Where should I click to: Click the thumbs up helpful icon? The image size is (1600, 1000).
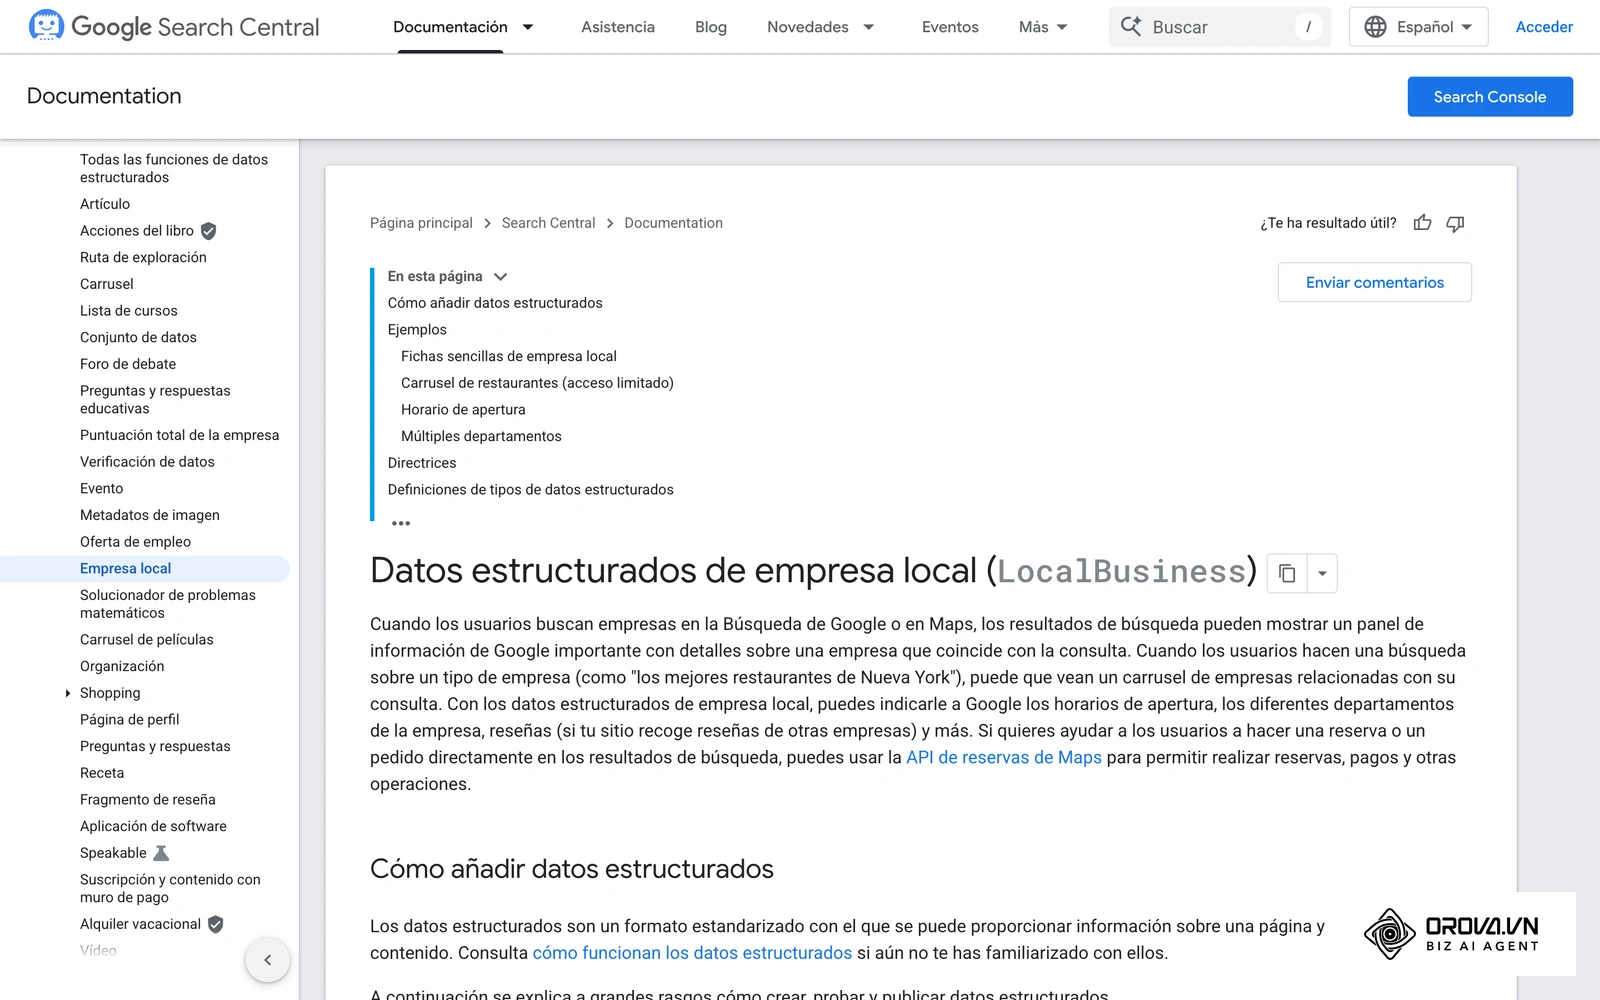coord(1422,223)
